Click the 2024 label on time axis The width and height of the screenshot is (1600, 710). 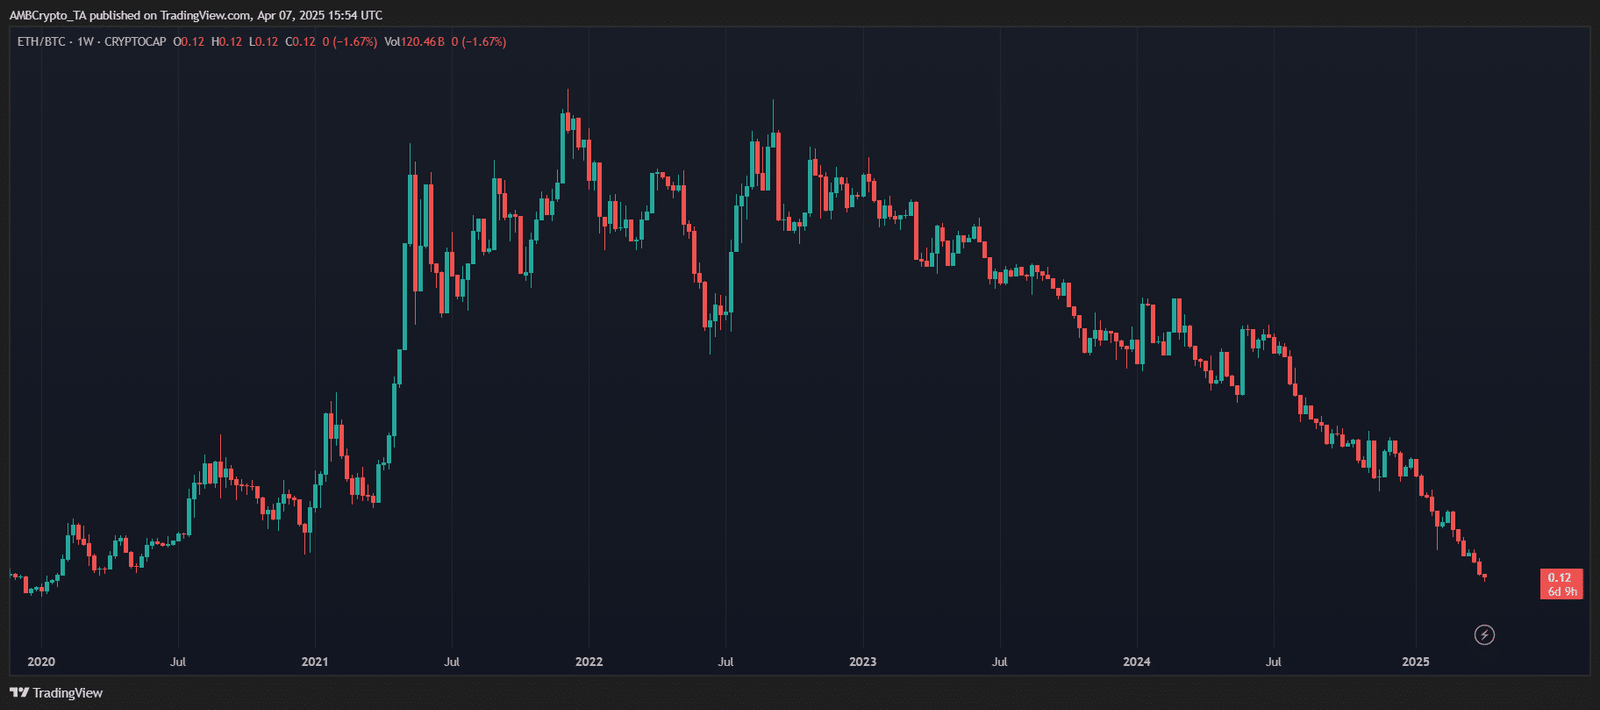click(x=1136, y=662)
